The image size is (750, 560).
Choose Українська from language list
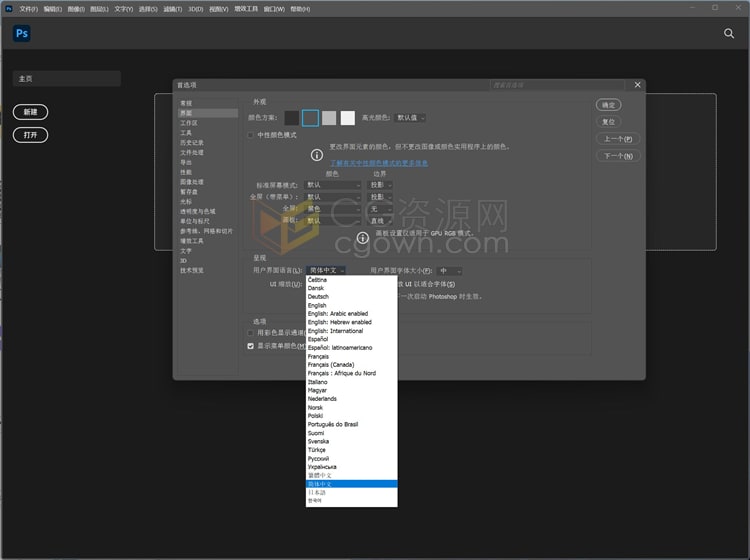click(x=352, y=467)
